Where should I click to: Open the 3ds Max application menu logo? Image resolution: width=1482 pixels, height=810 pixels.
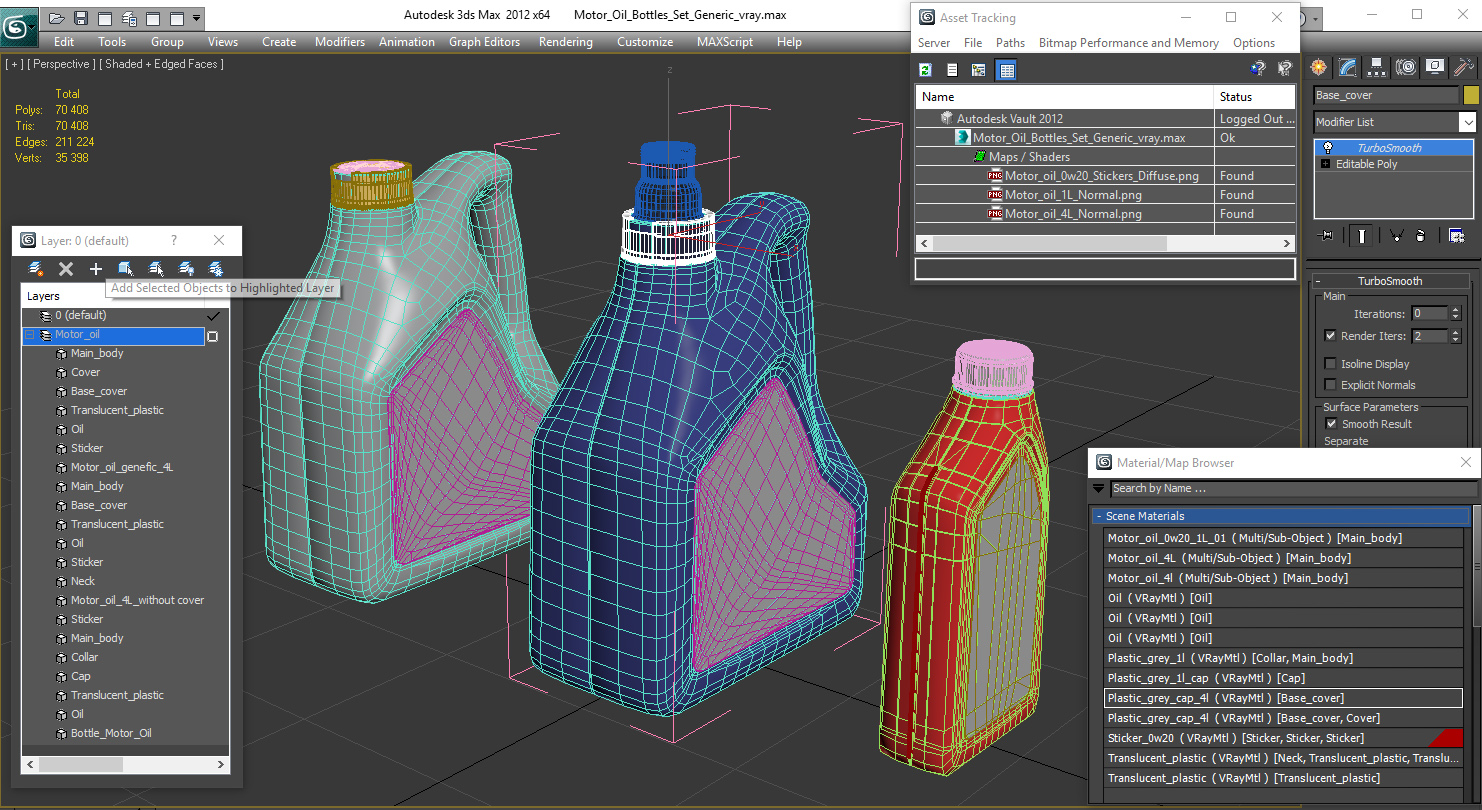19,26
